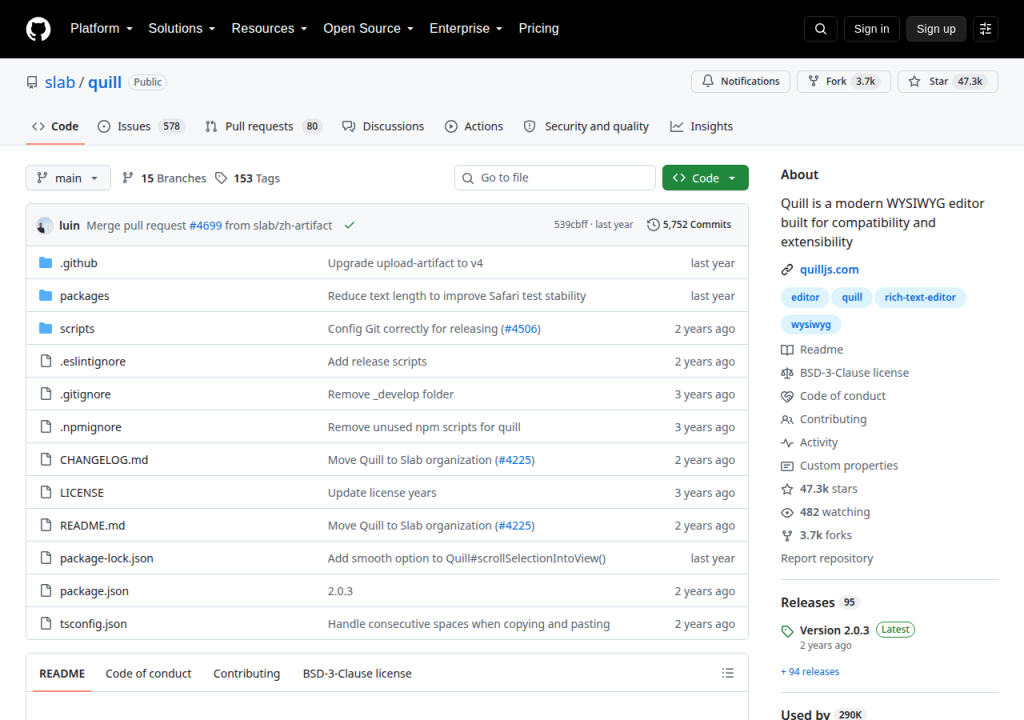This screenshot has width=1024, height=720.
Task: Open the 15 Branches link
Action: (165, 178)
